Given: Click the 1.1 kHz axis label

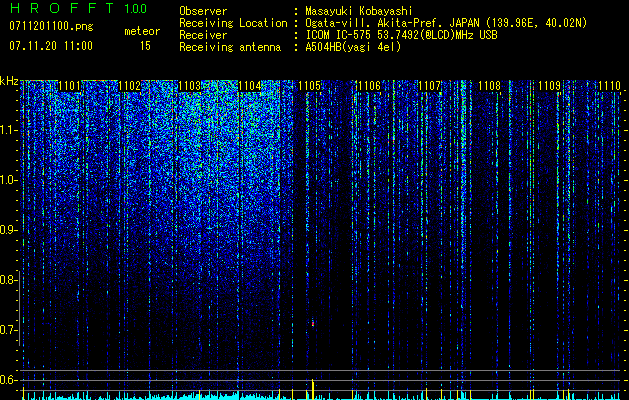Looking at the screenshot, I should [8, 130].
